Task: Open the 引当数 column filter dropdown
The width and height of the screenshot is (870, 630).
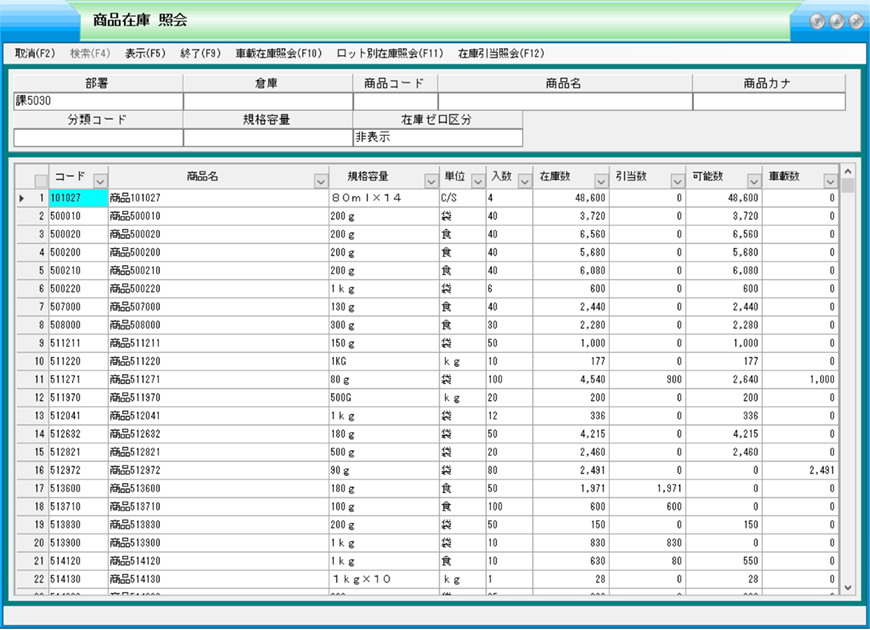Action: (677, 181)
